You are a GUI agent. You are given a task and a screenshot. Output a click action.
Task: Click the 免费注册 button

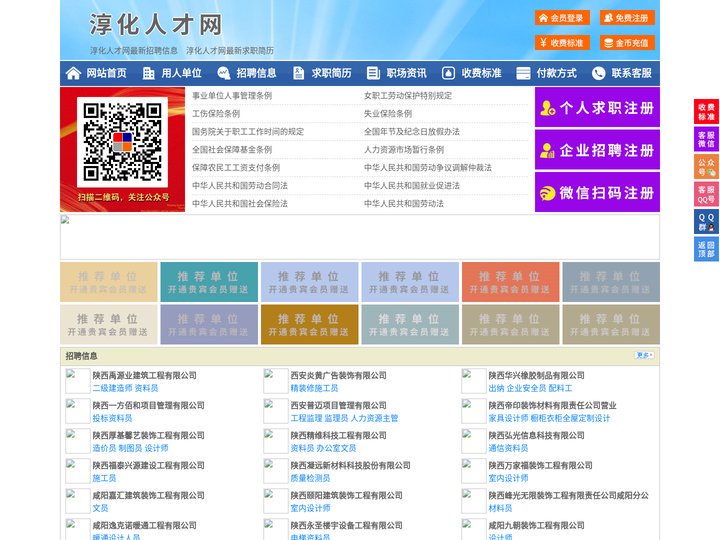coord(627,18)
